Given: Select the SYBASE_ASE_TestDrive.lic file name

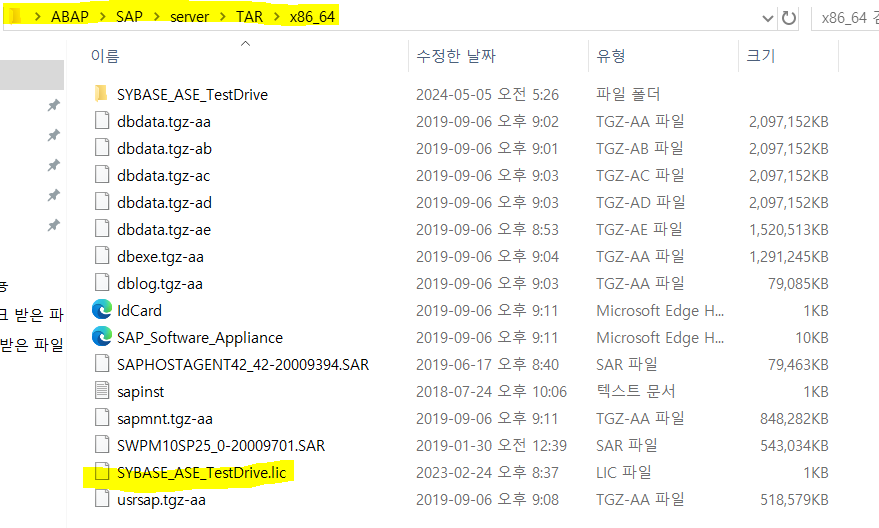Looking at the screenshot, I should click(202, 473).
